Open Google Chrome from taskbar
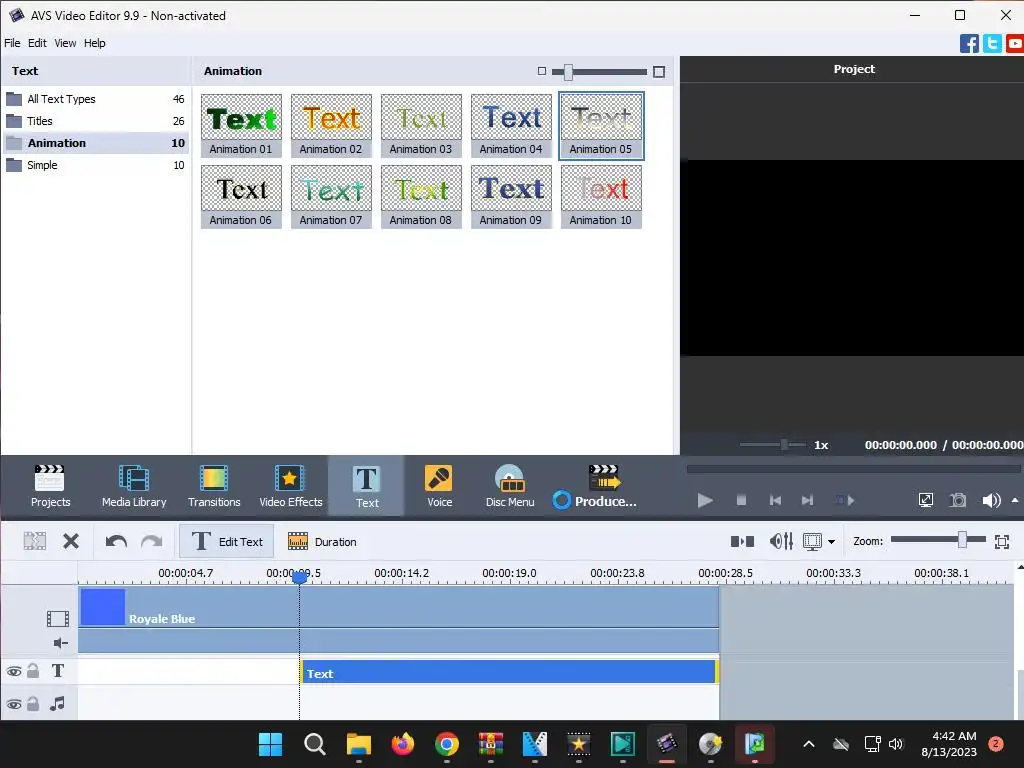This screenshot has height=768, width=1024. coord(447,744)
